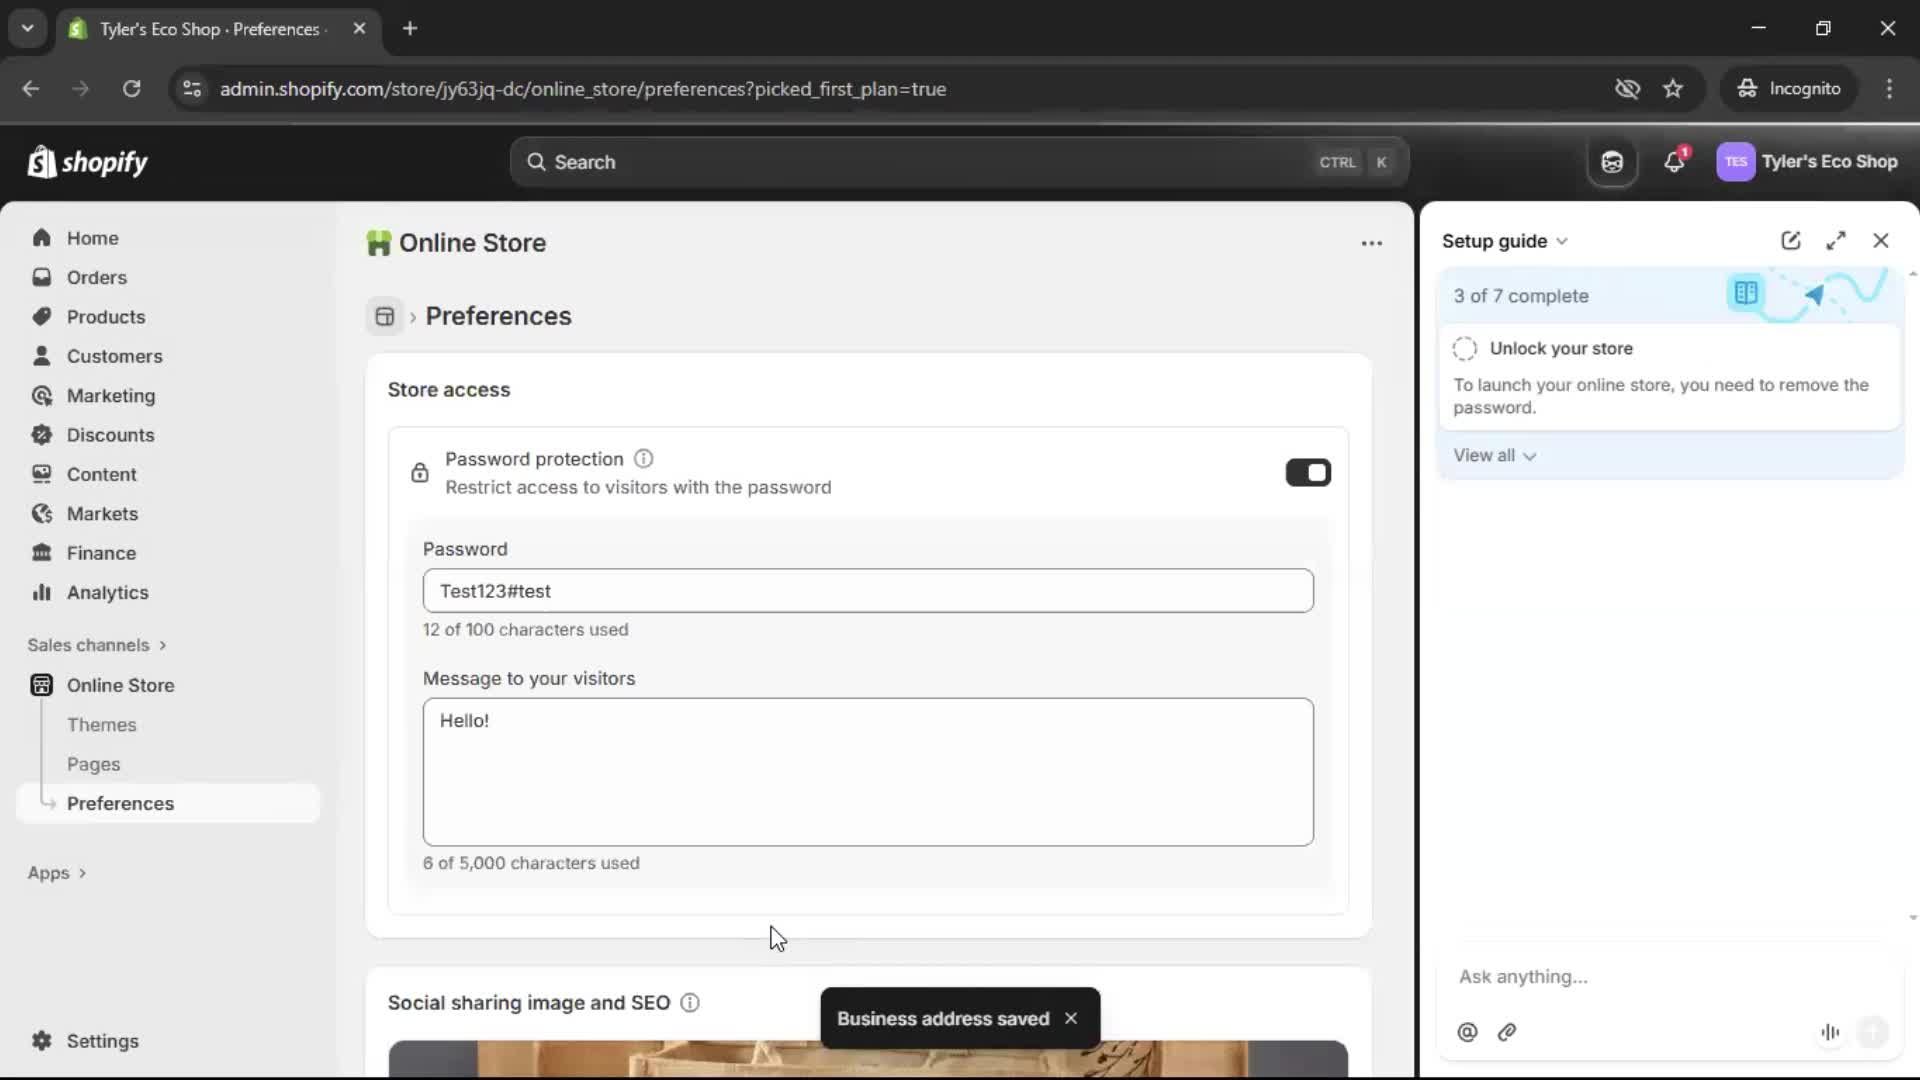Disable the Password protection toggle
Screen dimensions: 1920x1080
tap(1308, 471)
